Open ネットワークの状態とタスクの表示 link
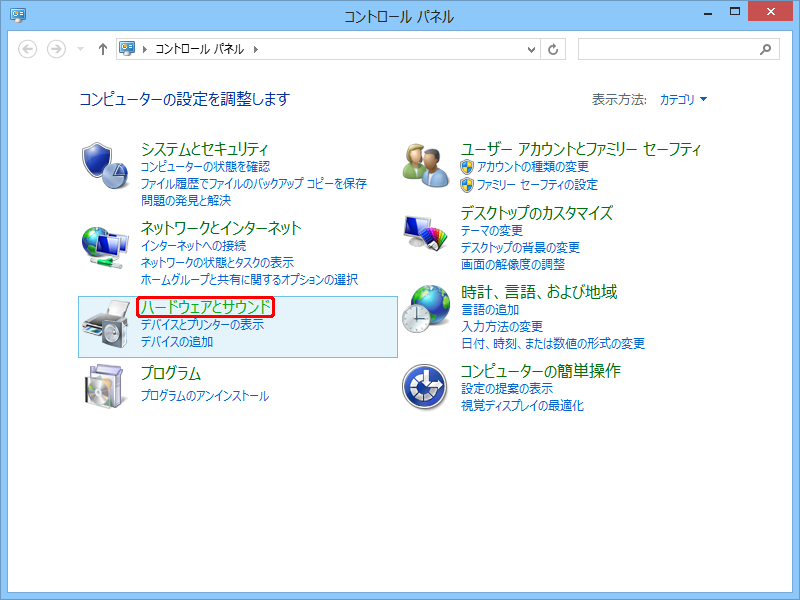800x600 pixels. click(217, 263)
